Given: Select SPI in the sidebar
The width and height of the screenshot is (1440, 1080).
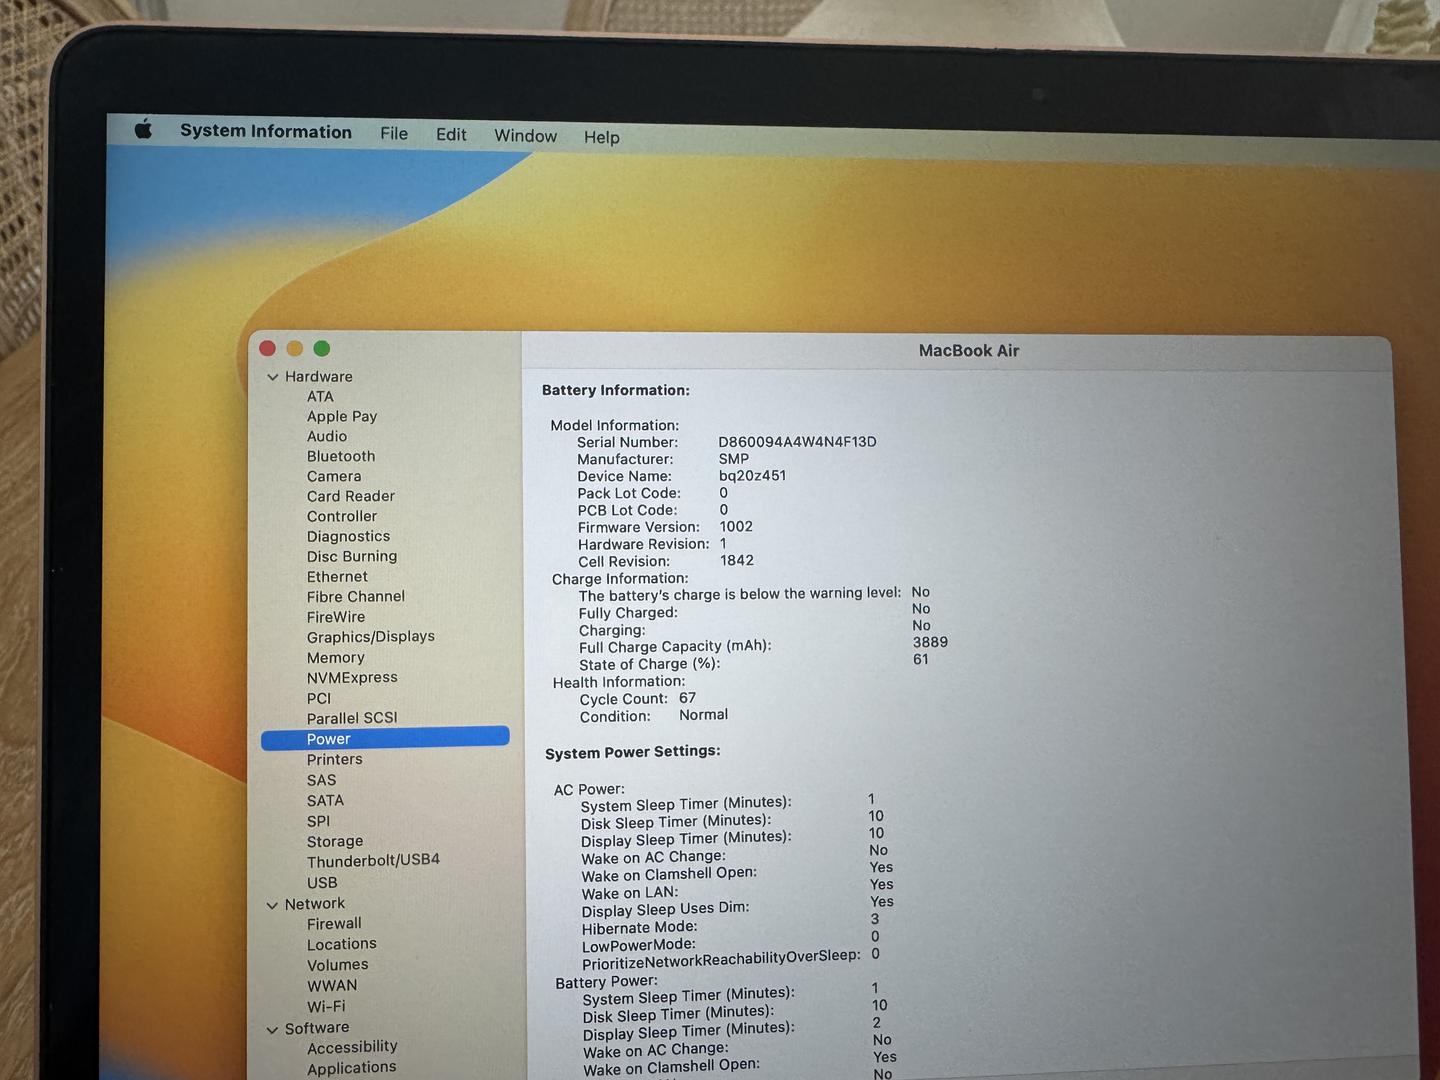Looking at the screenshot, I should point(318,821).
